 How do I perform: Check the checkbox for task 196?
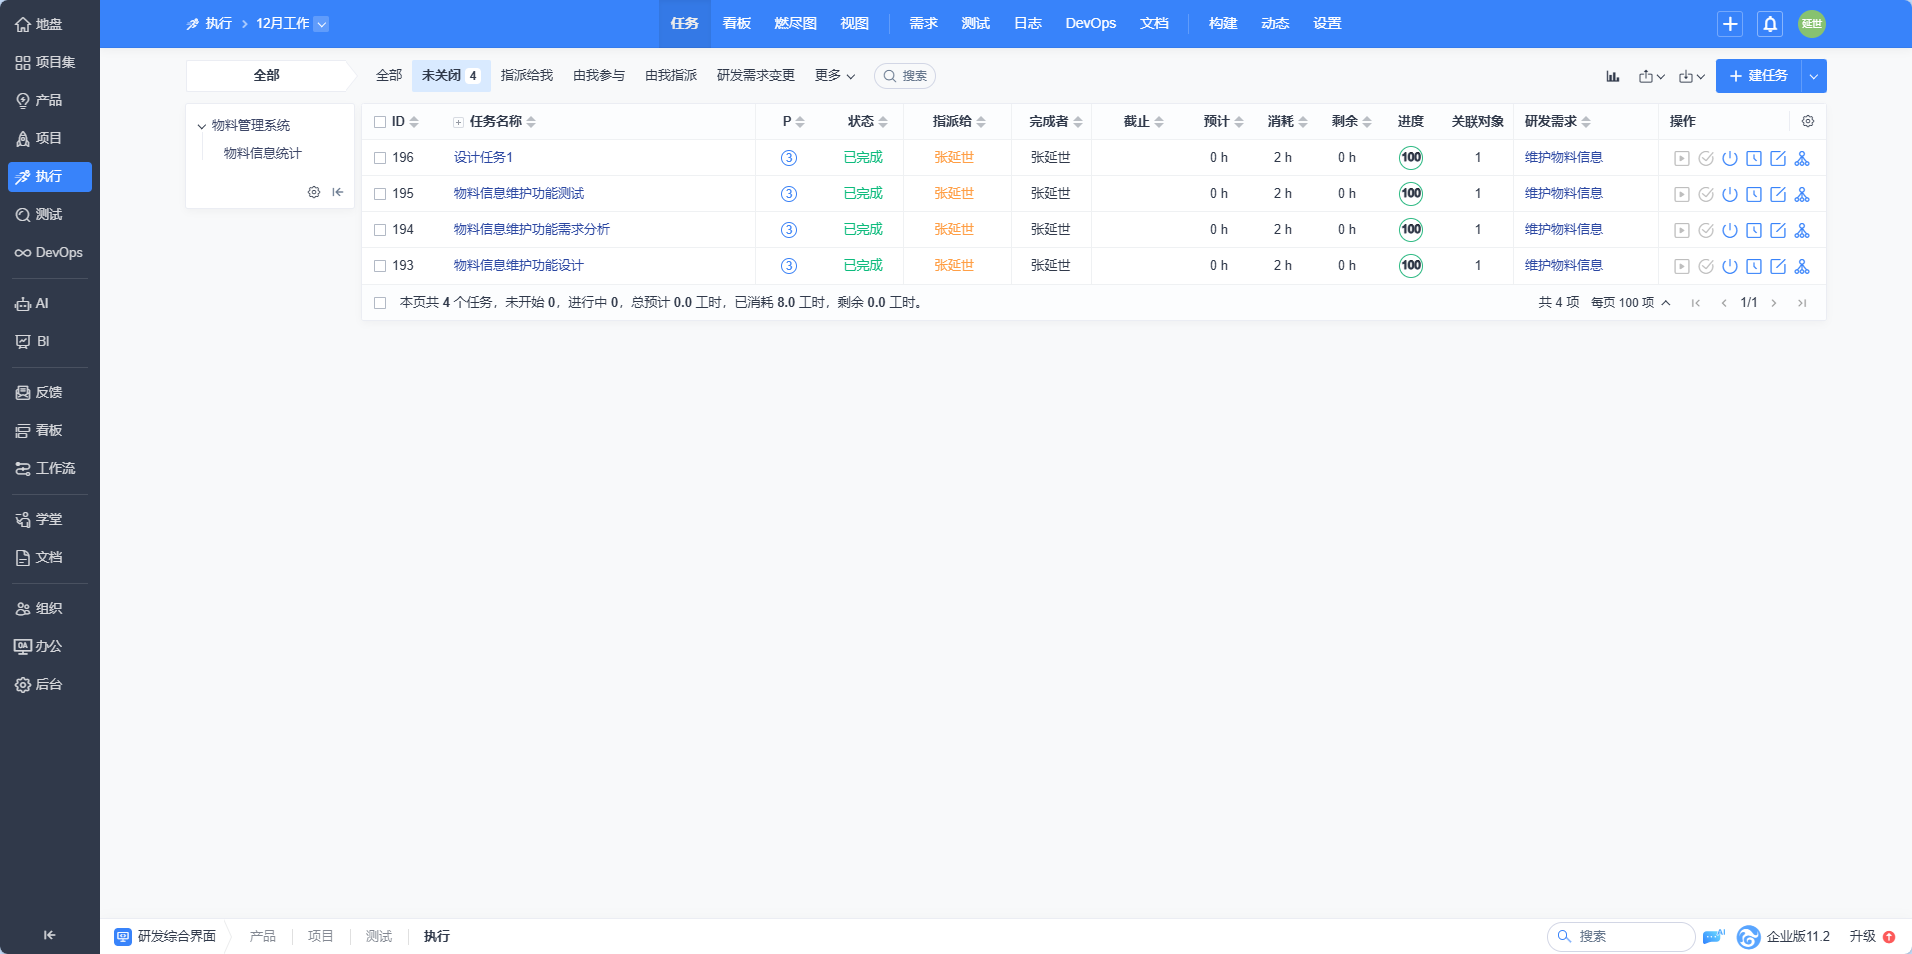click(380, 158)
